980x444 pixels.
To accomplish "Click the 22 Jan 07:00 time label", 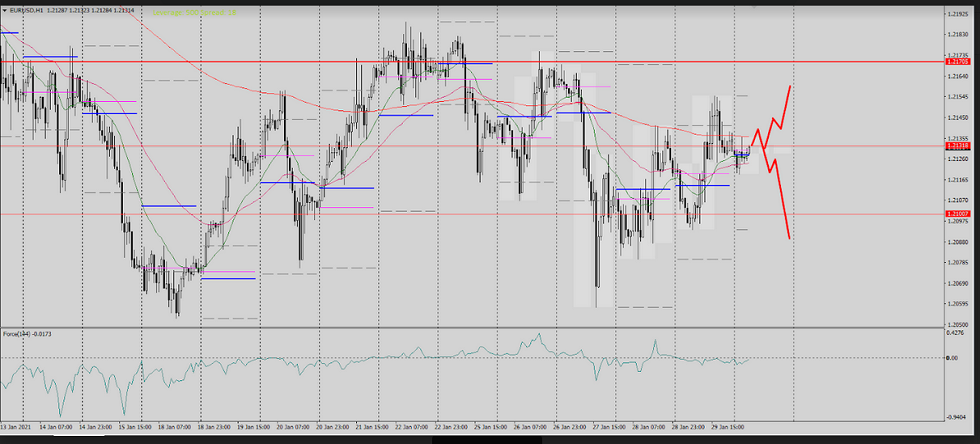I will coord(411,423).
